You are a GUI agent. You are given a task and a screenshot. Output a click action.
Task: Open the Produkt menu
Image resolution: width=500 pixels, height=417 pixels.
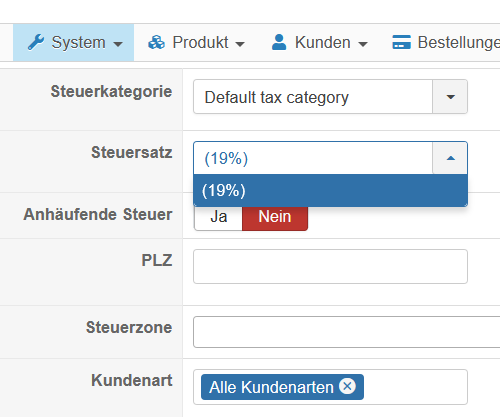point(197,42)
